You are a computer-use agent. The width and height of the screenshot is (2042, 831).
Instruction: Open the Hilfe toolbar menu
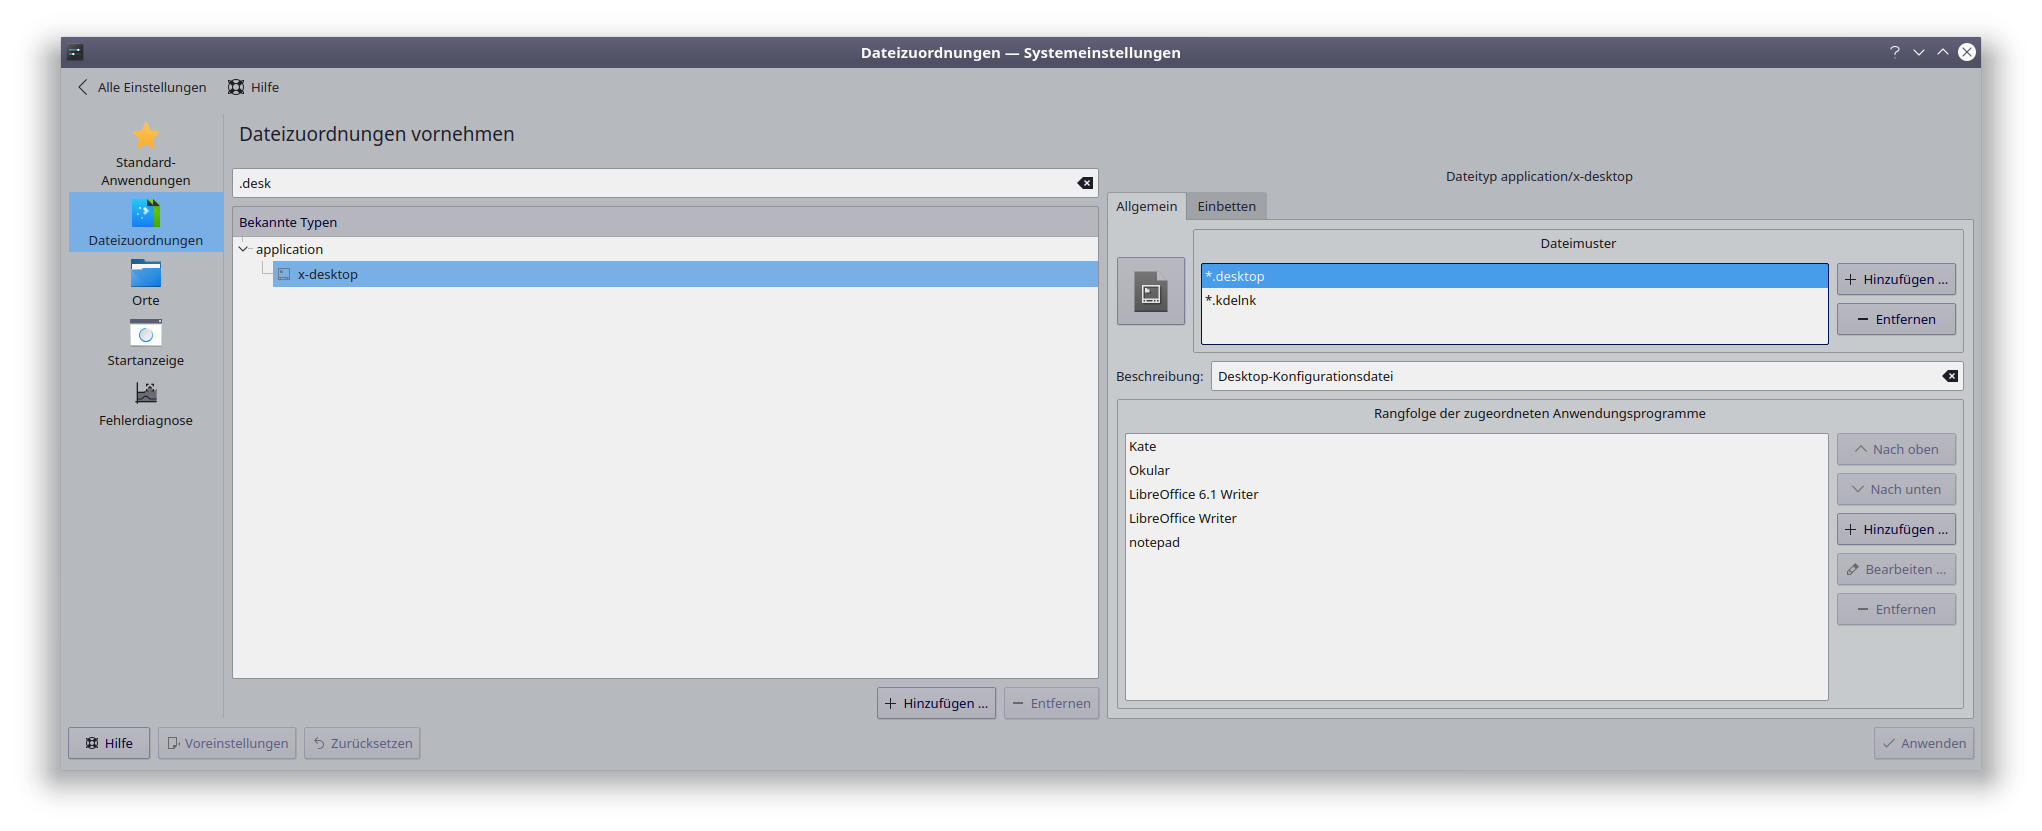[254, 87]
